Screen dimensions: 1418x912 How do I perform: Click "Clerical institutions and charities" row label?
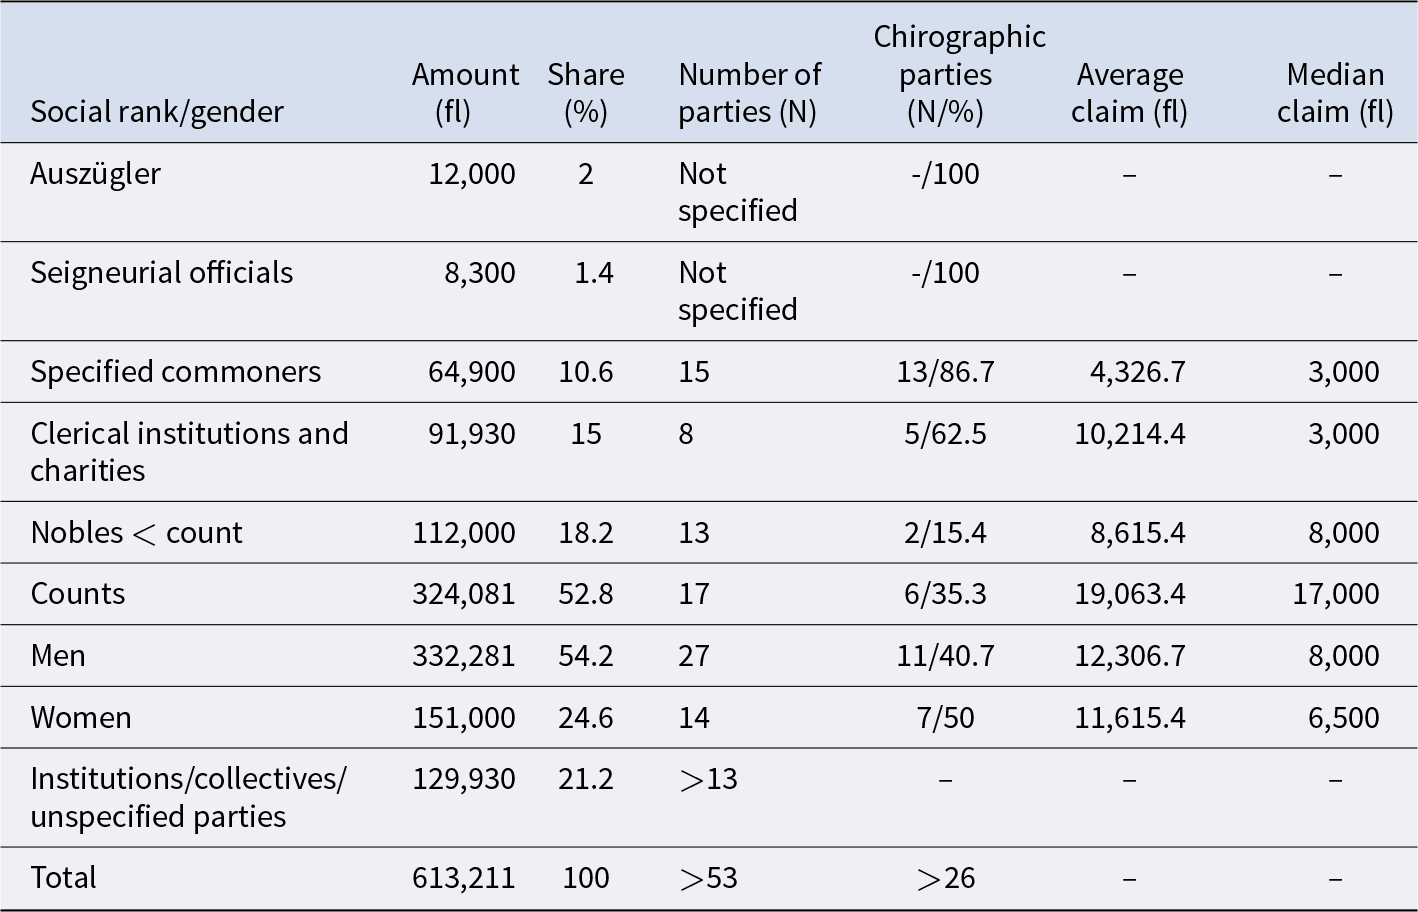(x=189, y=452)
